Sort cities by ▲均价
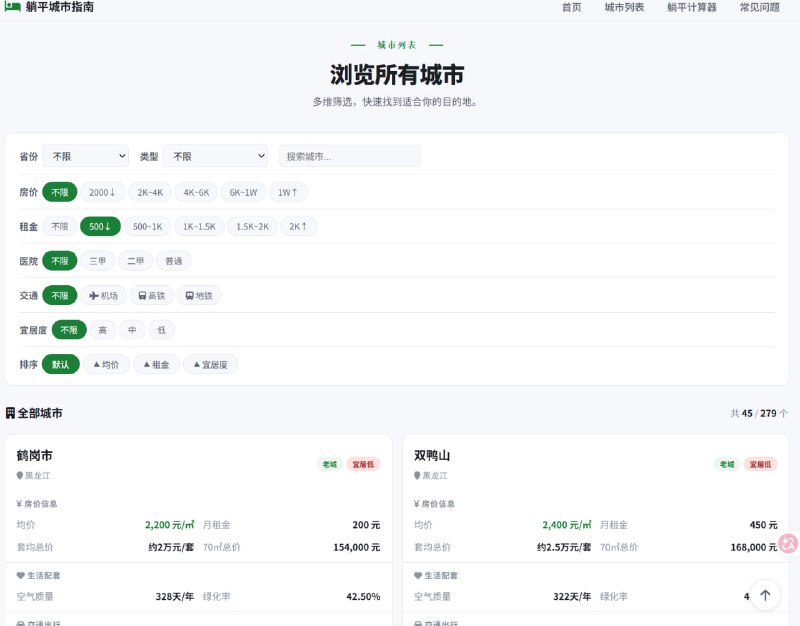The height and width of the screenshot is (626, 800). 106,364
